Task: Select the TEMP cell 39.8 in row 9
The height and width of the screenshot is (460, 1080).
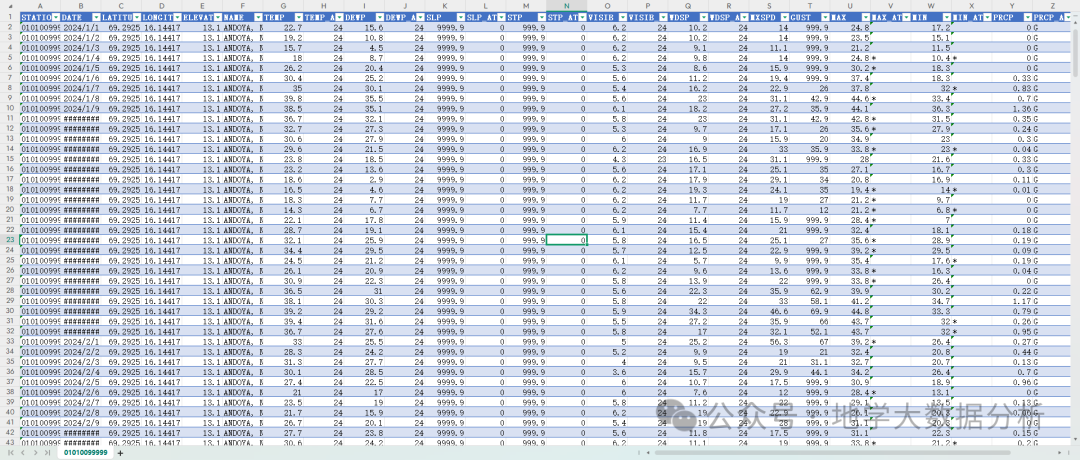Action: 283,99
